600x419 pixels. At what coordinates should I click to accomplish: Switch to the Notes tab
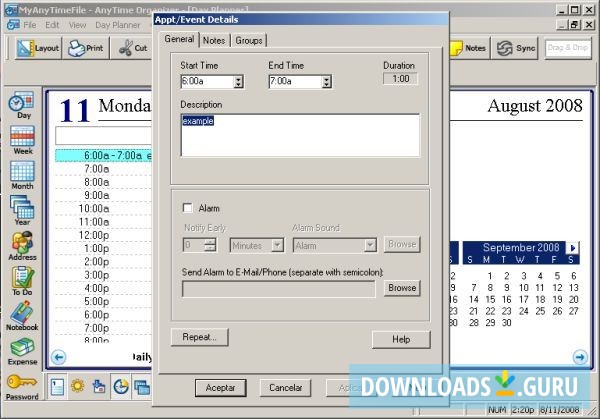click(x=214, y=40)
